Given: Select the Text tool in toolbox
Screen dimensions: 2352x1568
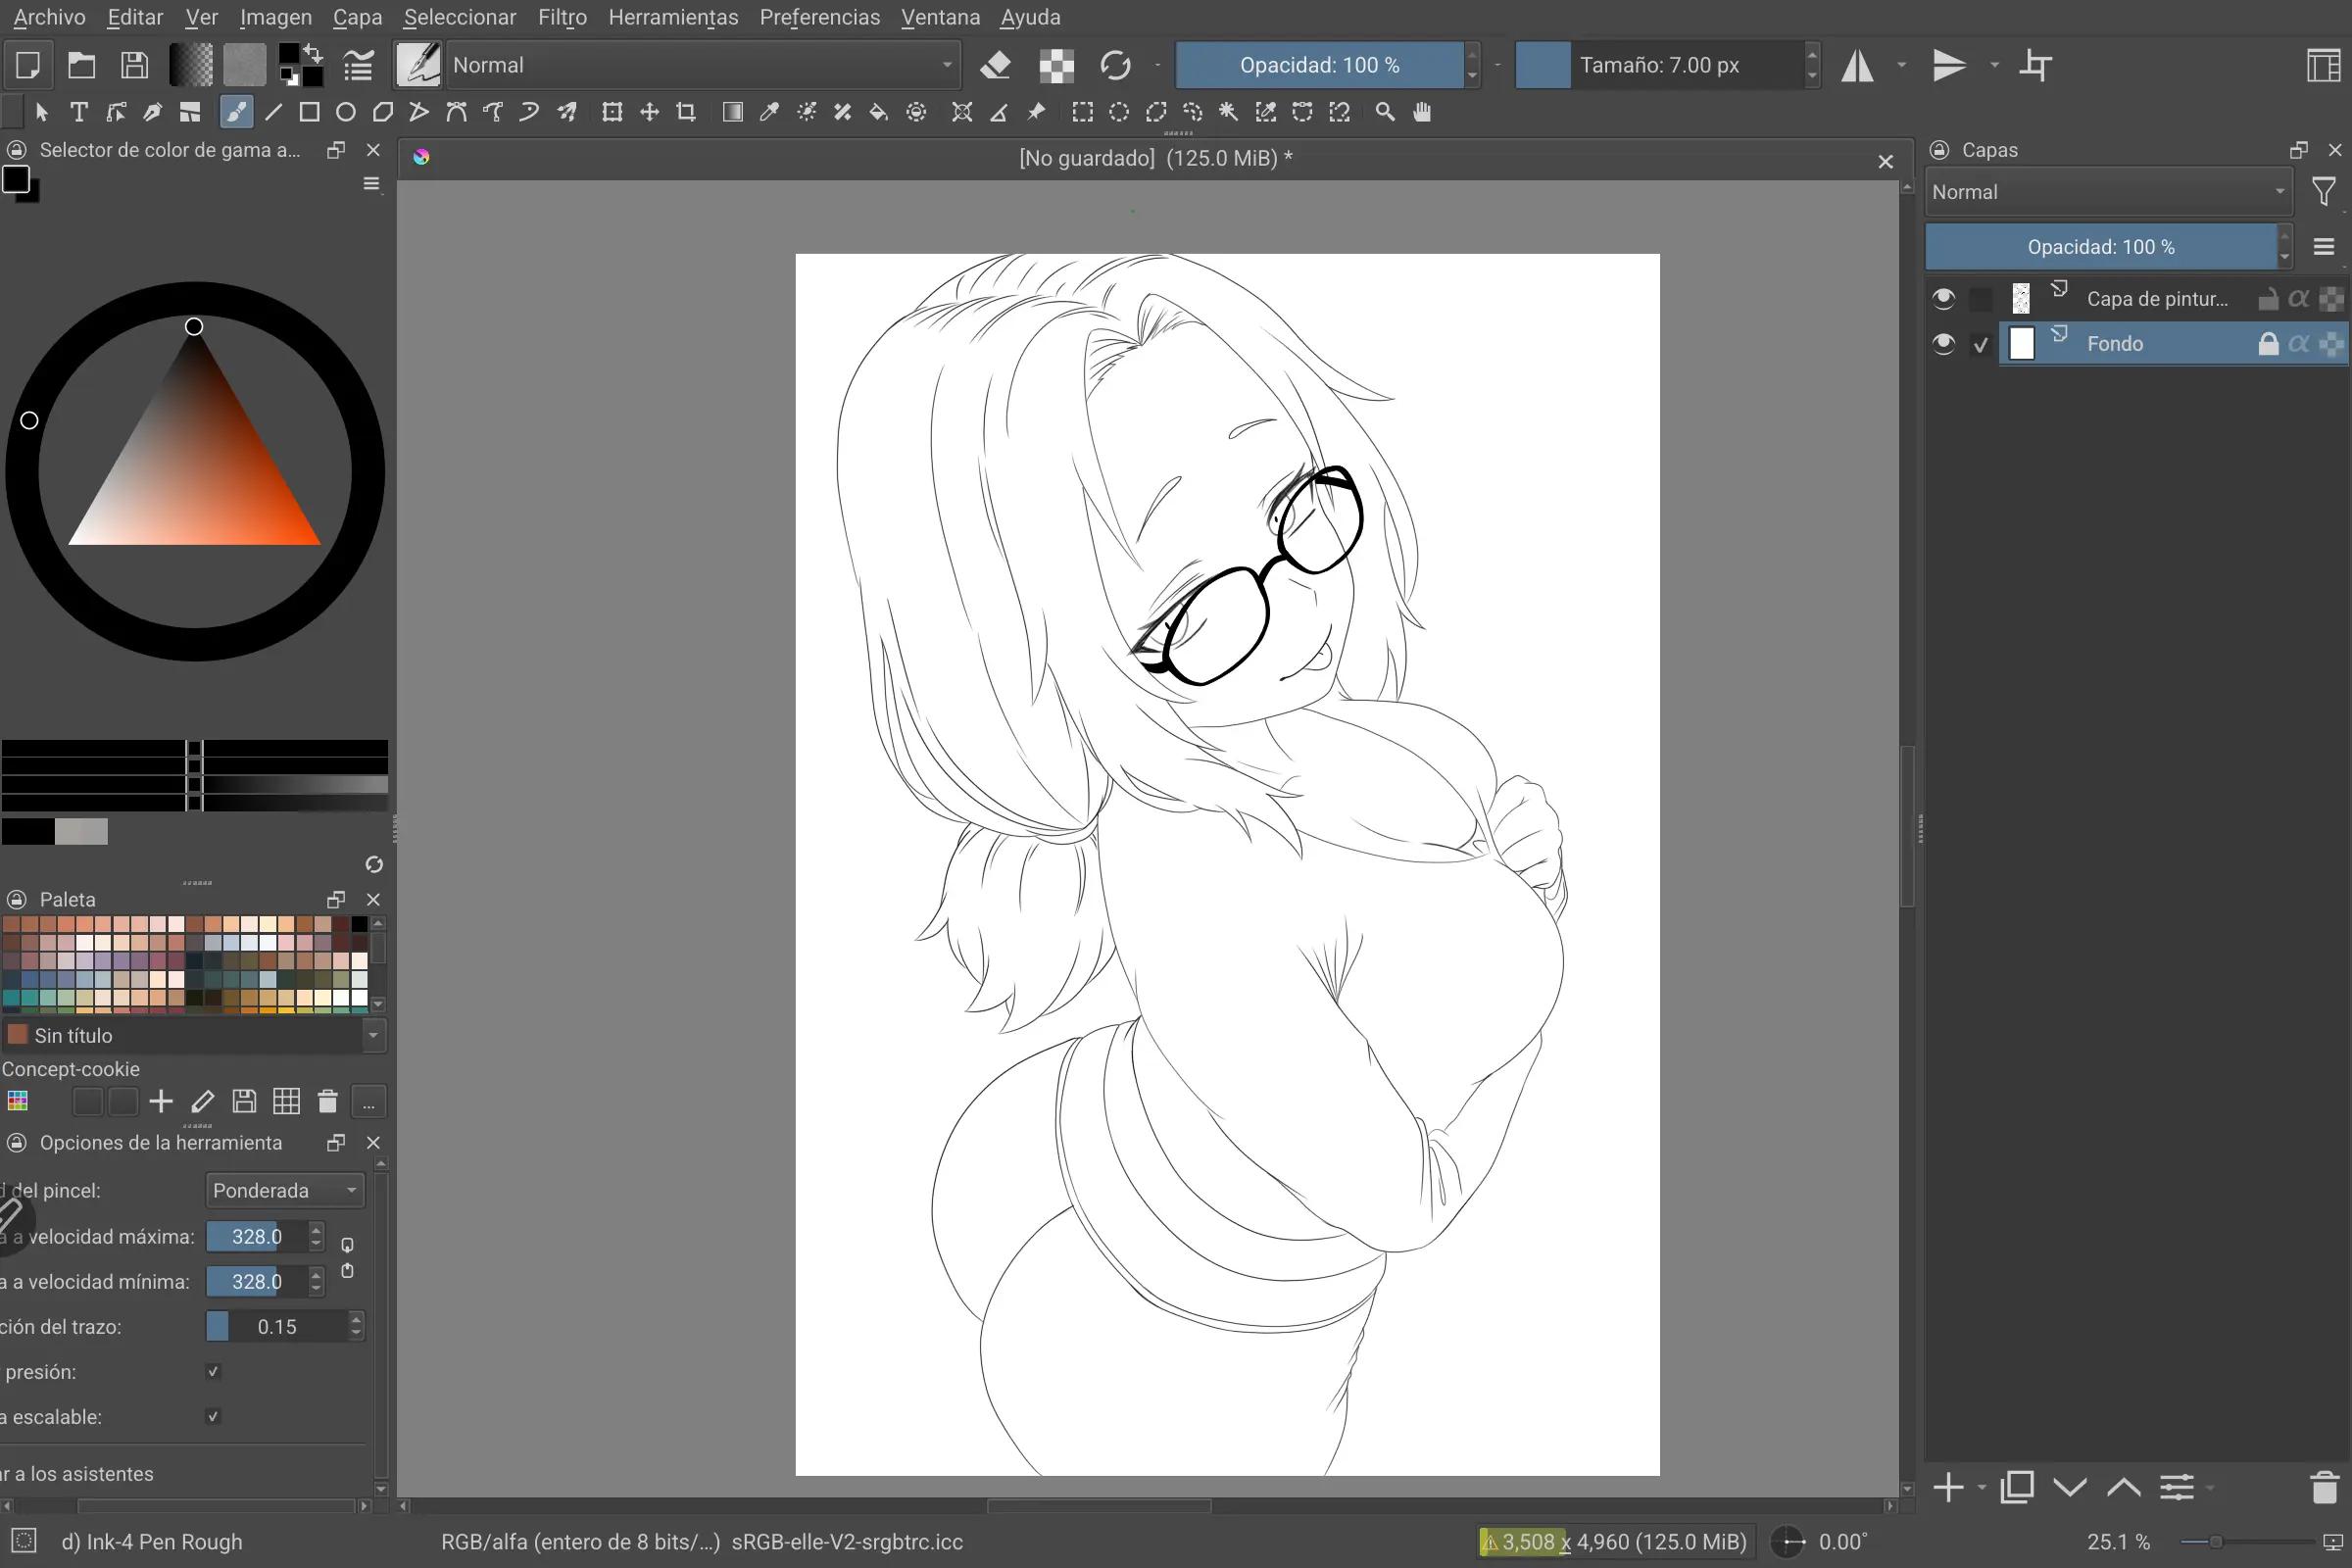Looking at the screenshot, I should tap(79, 112).
